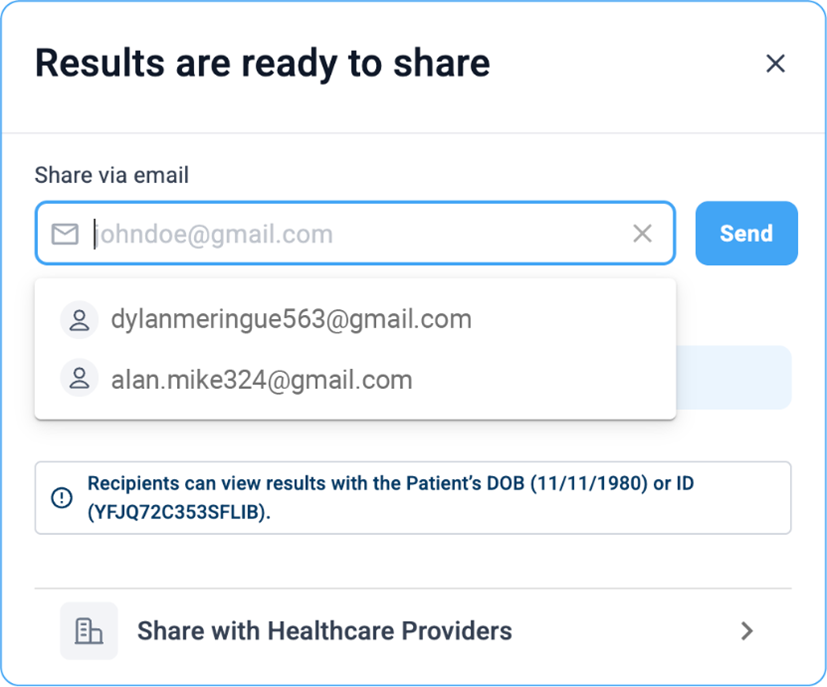
Task: Click the info icon in the recipients notice
Action: [x=62, y=497]
